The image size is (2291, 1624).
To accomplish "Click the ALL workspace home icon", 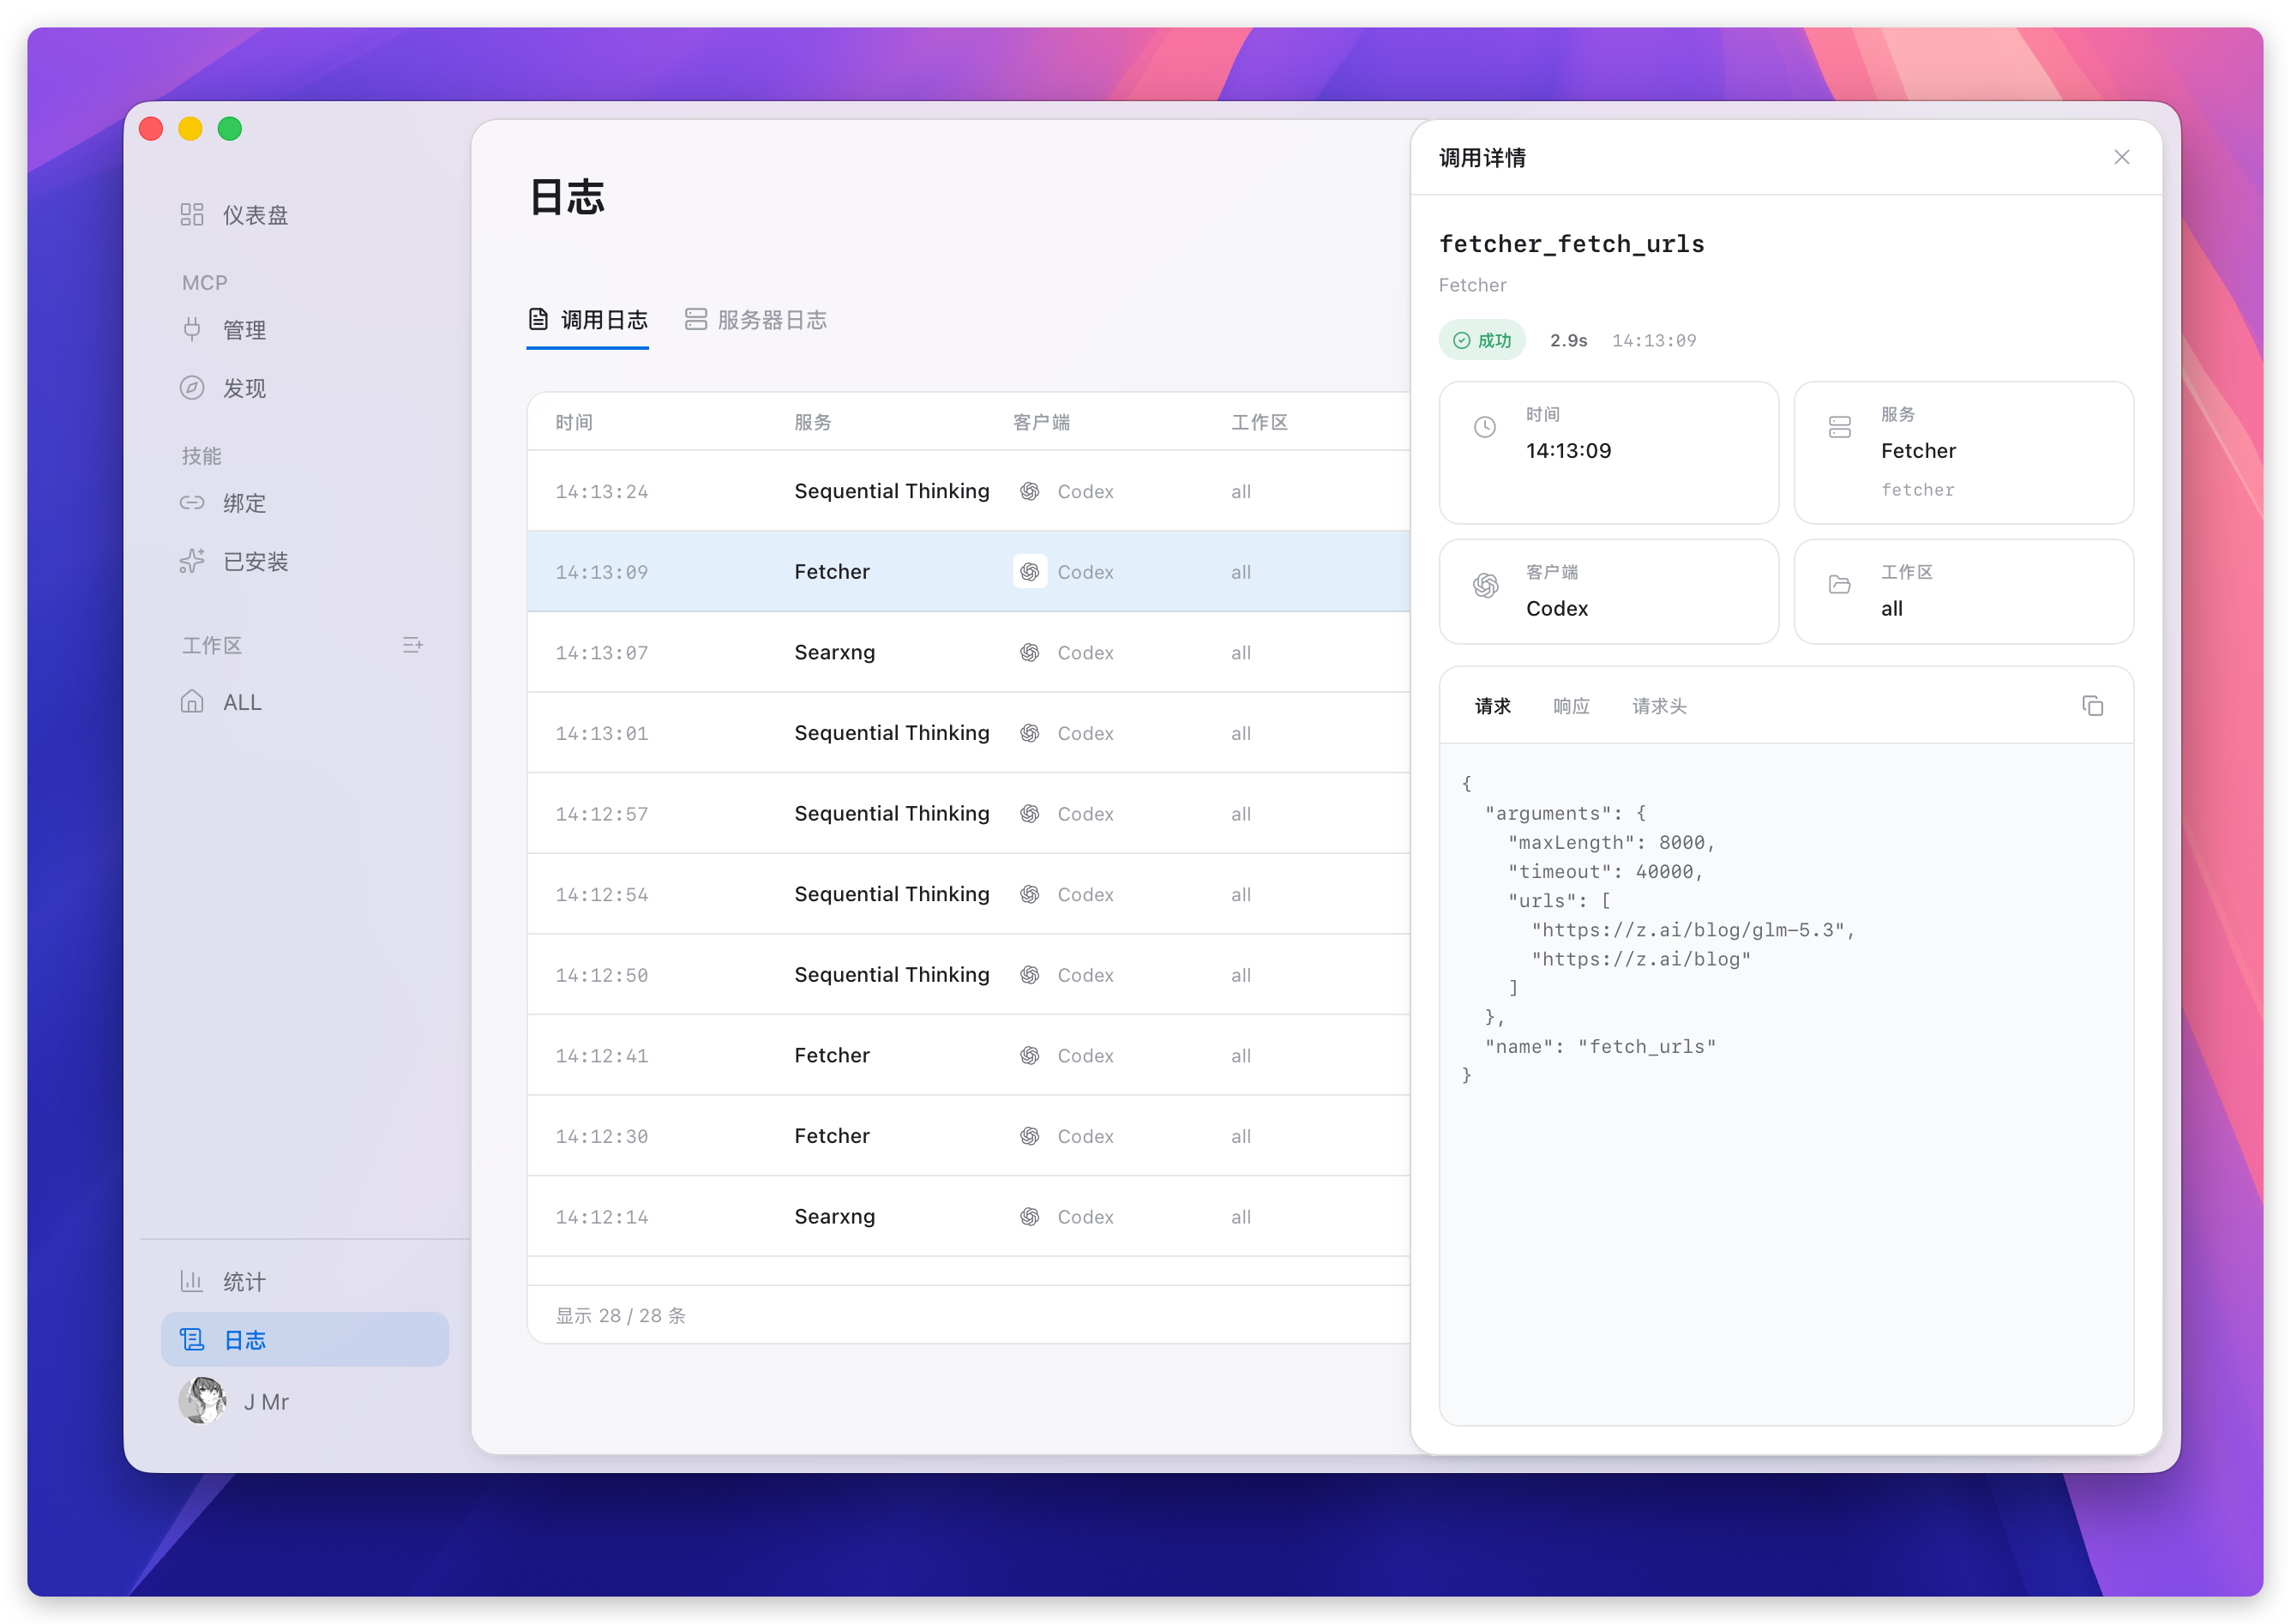I will tap(192, 702).
